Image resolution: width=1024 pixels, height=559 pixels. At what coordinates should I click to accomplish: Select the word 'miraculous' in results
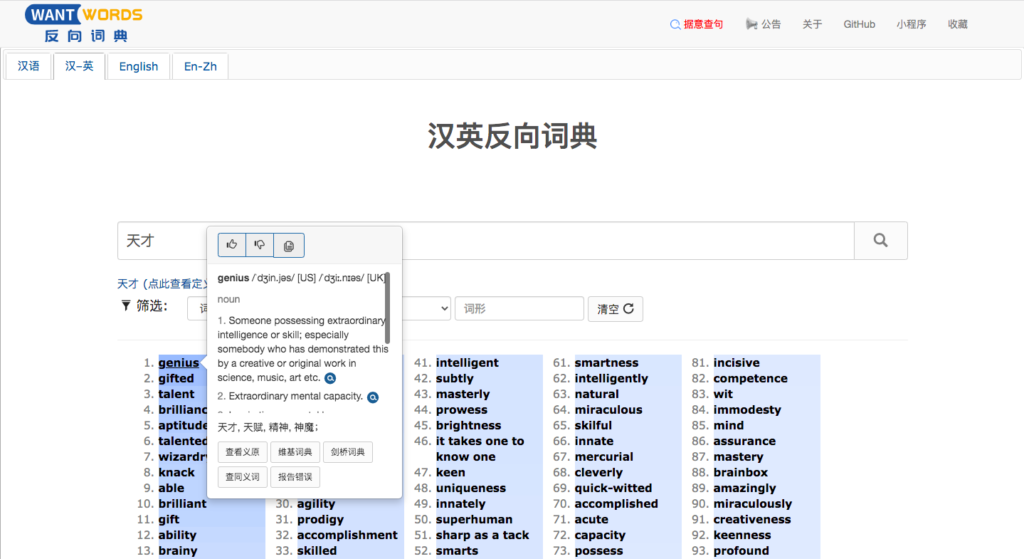tap(609, 409)
